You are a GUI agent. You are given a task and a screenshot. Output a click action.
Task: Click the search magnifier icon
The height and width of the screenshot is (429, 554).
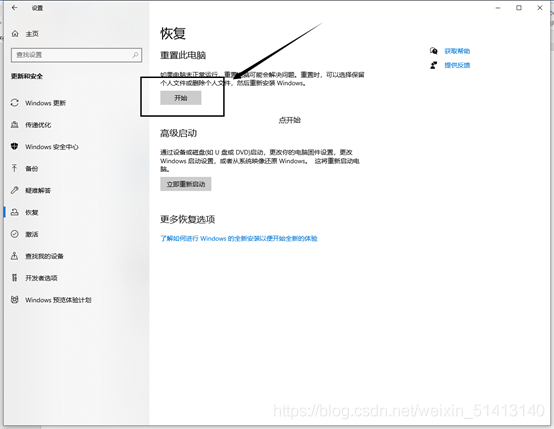click(135, 55)
